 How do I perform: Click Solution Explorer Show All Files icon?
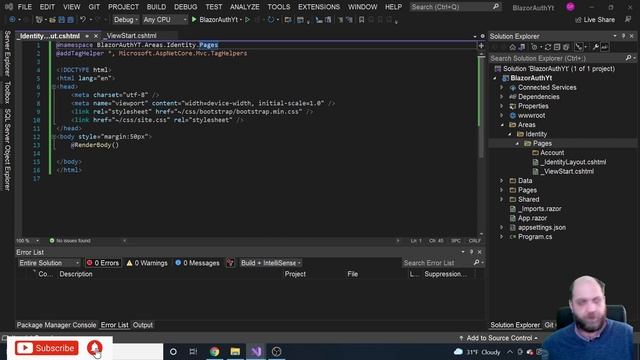(x=566, y=47)
